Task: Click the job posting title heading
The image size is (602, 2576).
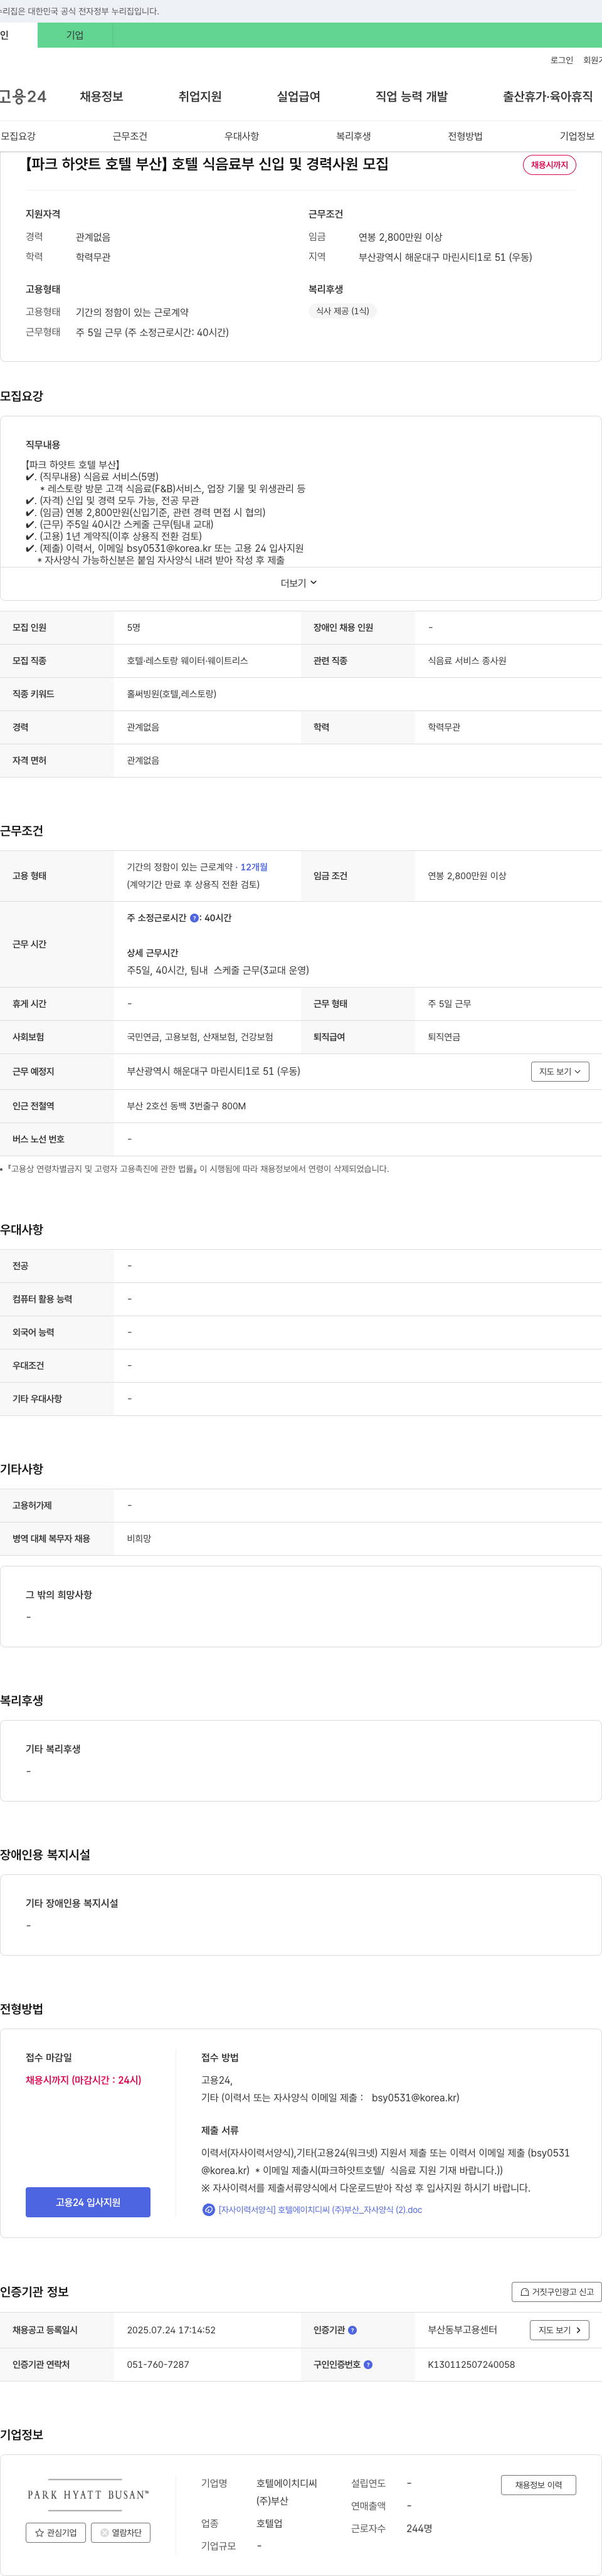Action: 207,164
